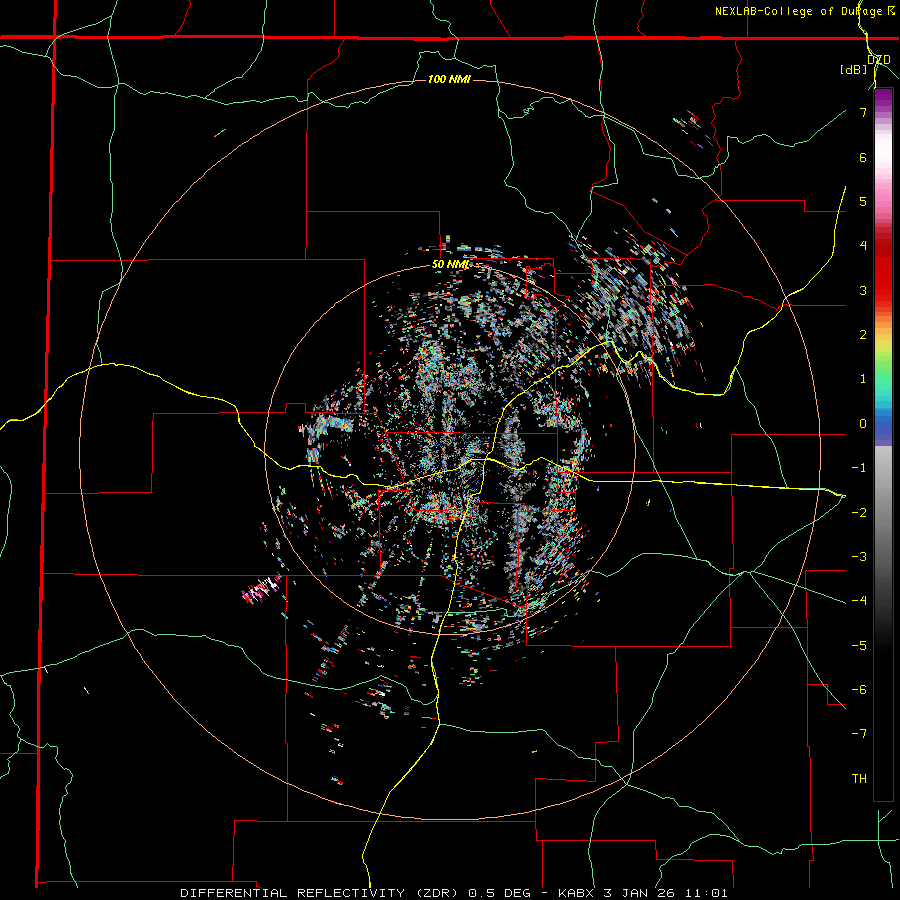Click the TH label on the color scale
The height and width of the screenshot is (900, 900).
(859, 778)
